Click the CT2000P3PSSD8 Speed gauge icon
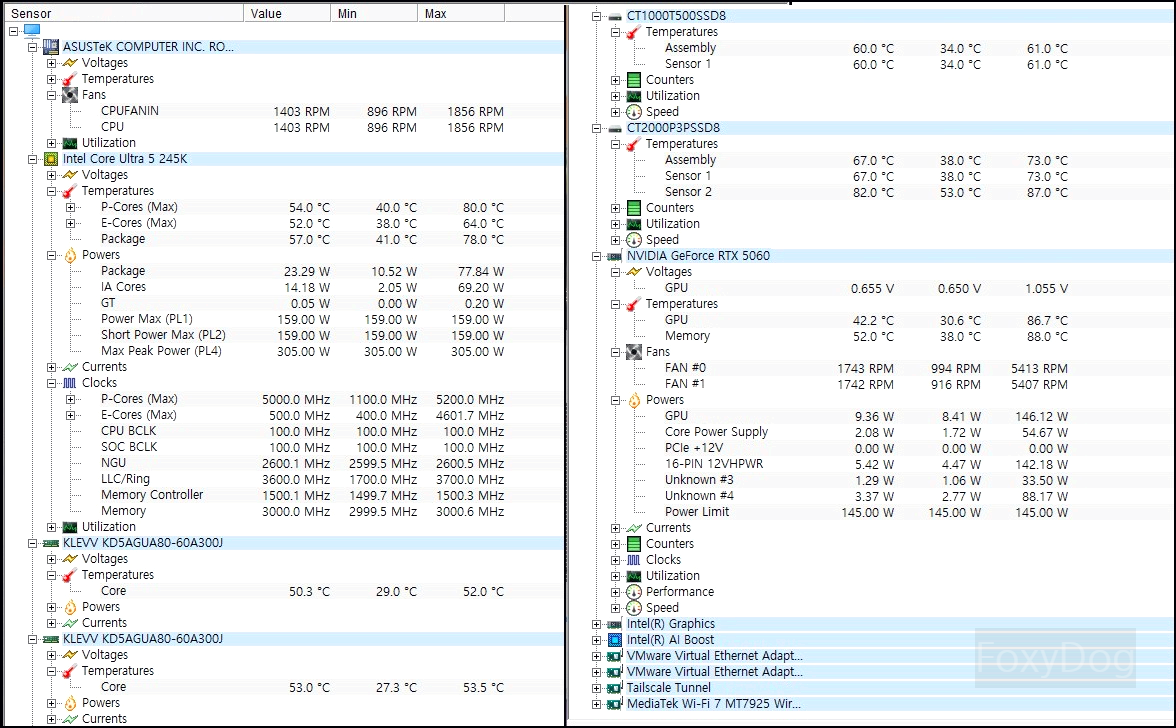This screenshot has width=1176, height=728. (634, 240)
